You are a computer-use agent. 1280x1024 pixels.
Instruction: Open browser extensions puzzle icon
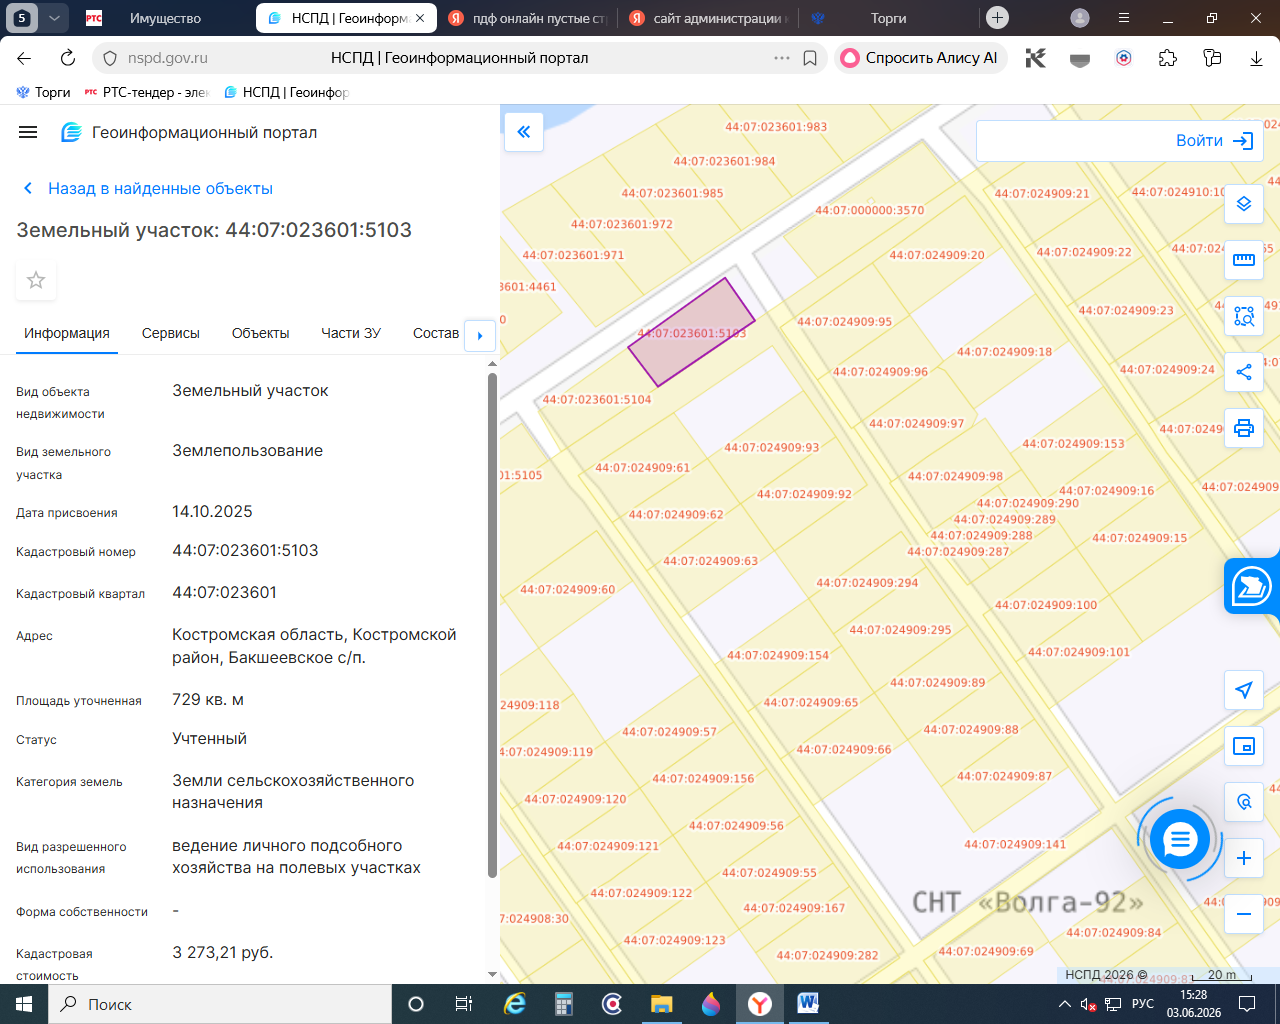coord(1168,58)
